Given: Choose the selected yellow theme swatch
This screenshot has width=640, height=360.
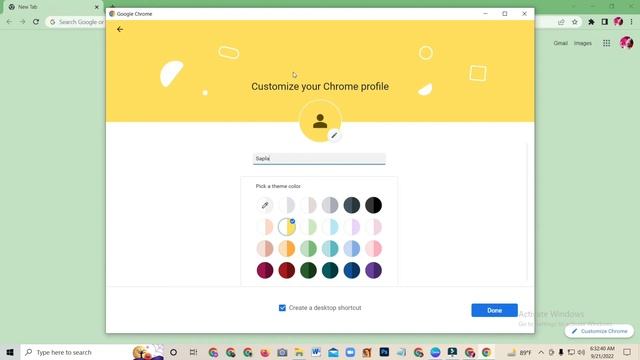Looking at the screenshot, I should [287, 227].
